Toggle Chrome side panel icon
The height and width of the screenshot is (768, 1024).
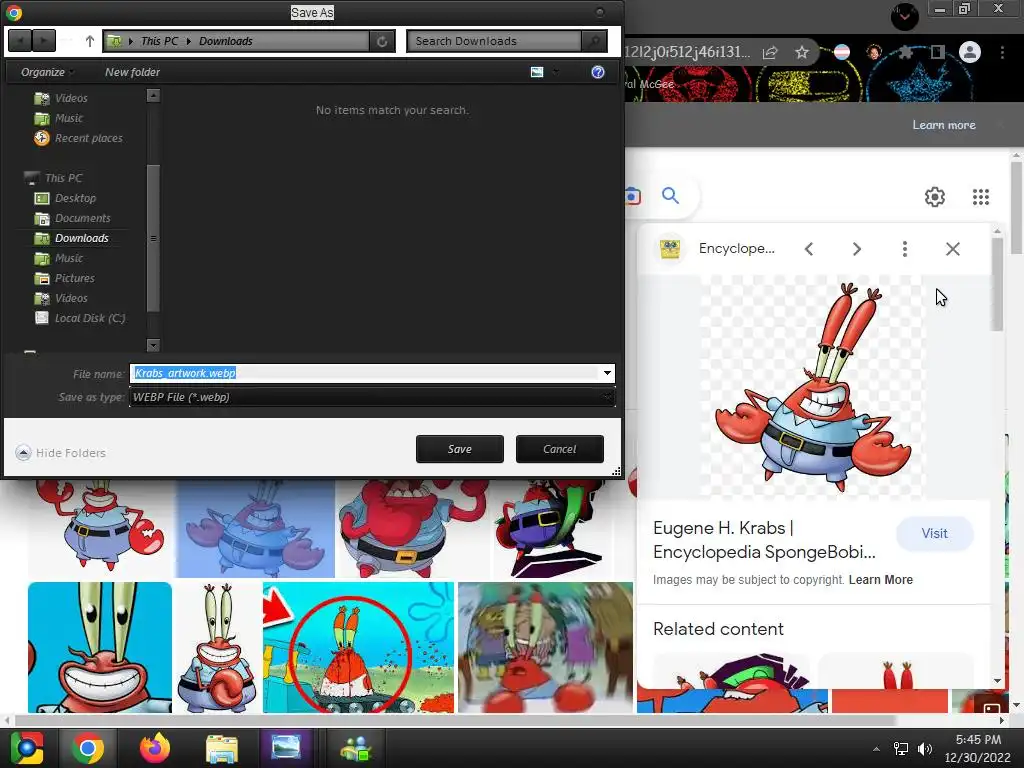click(937, 52)
